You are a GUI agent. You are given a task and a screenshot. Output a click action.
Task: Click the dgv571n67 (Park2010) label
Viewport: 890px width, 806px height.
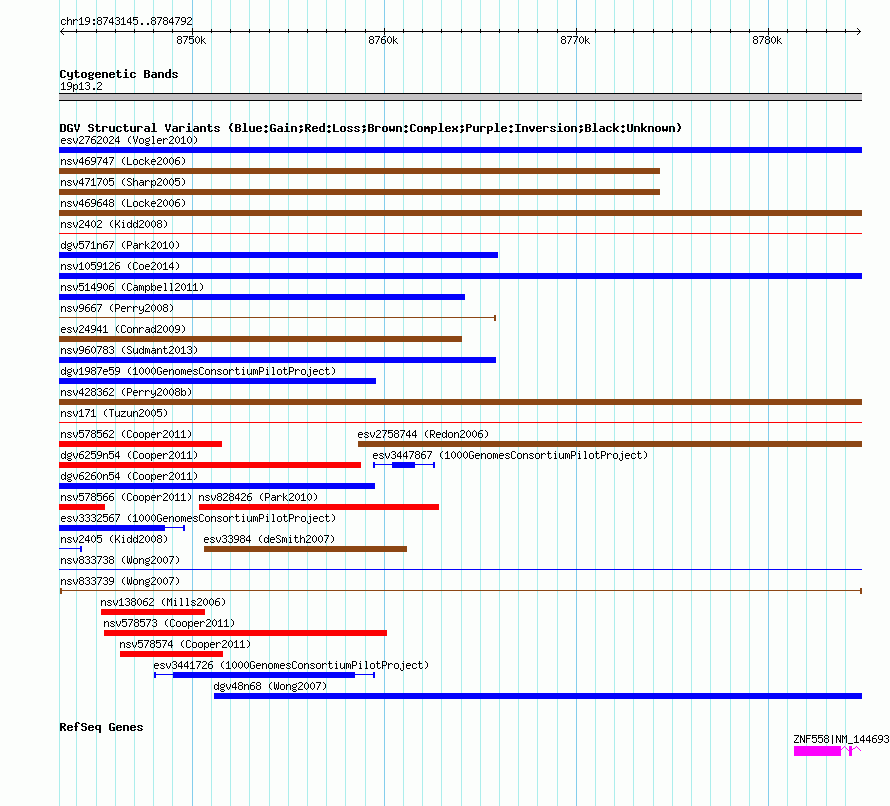[x=120, y=245]
